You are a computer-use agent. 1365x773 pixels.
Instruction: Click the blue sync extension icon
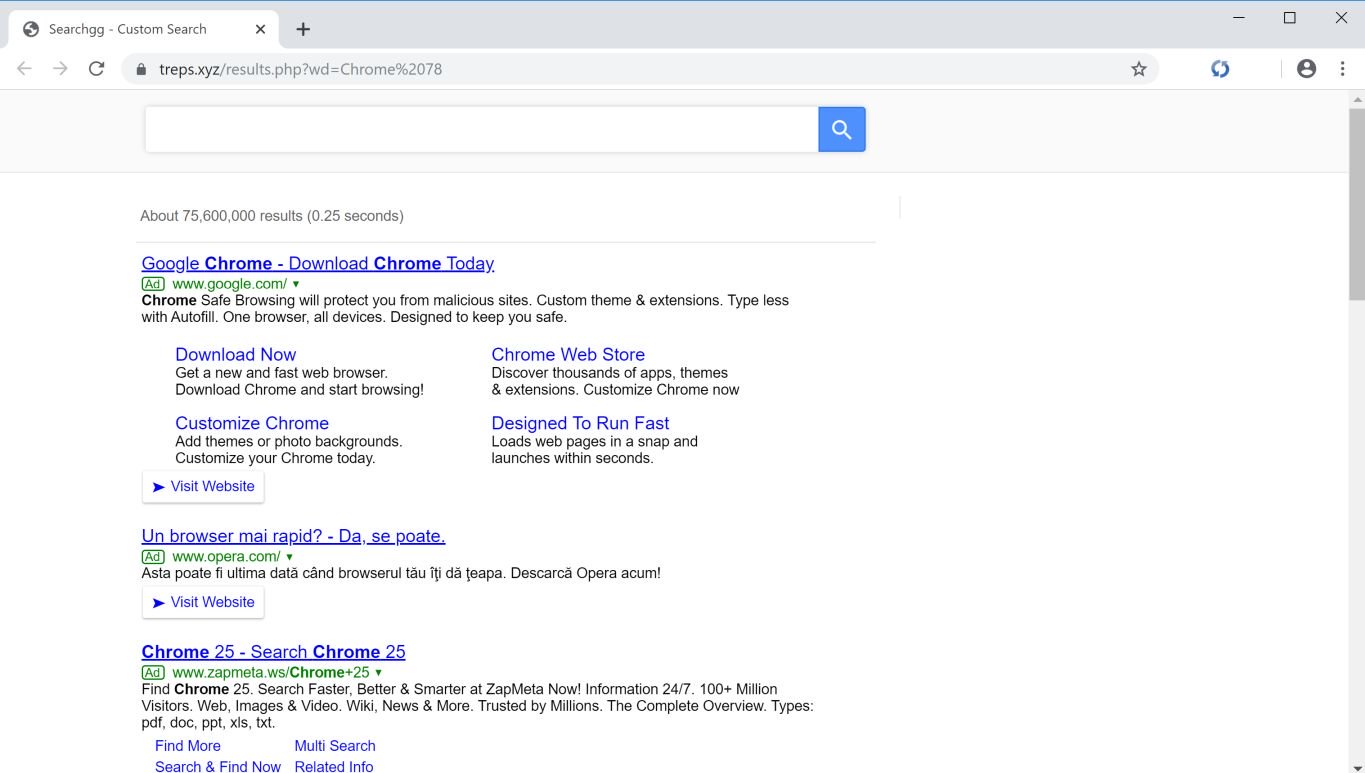point(1220,69)
